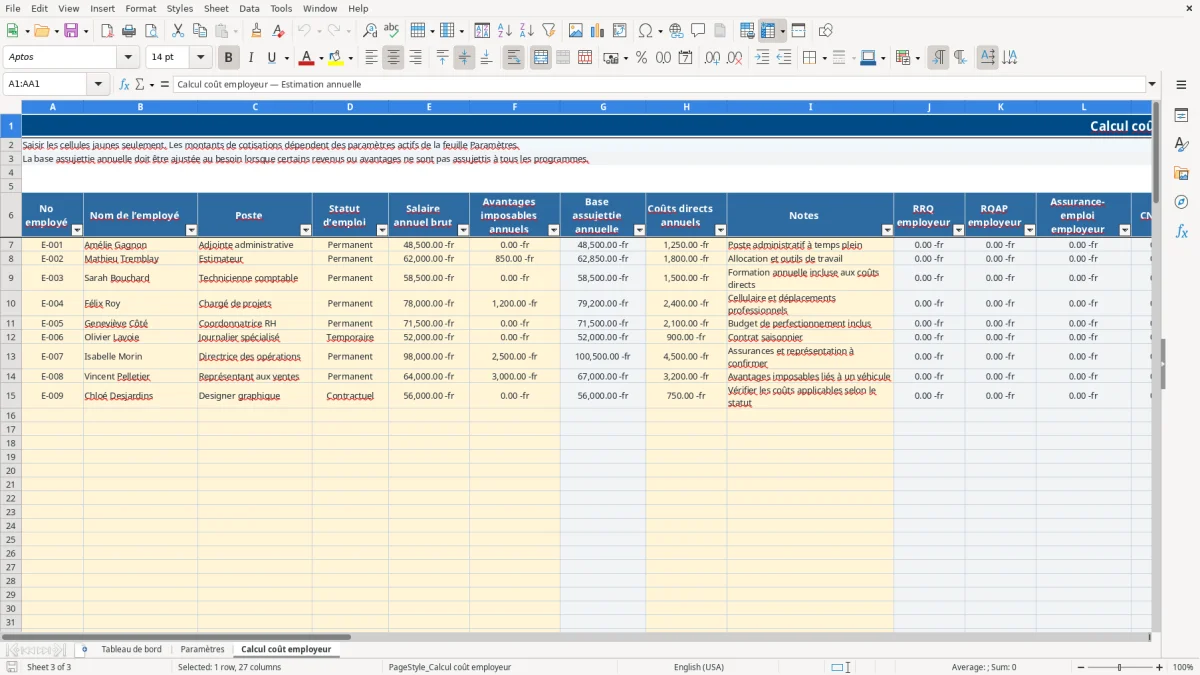This screenshot has height=675, width=1200.
Task: Click the Undo arrow
Action: click(x=304, y=31)
